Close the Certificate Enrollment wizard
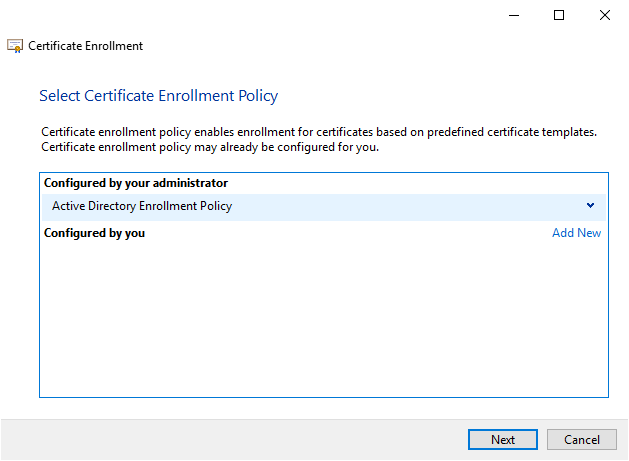Image resolution: width=629 pixels, height=461 pixels. tap(605, 15)
